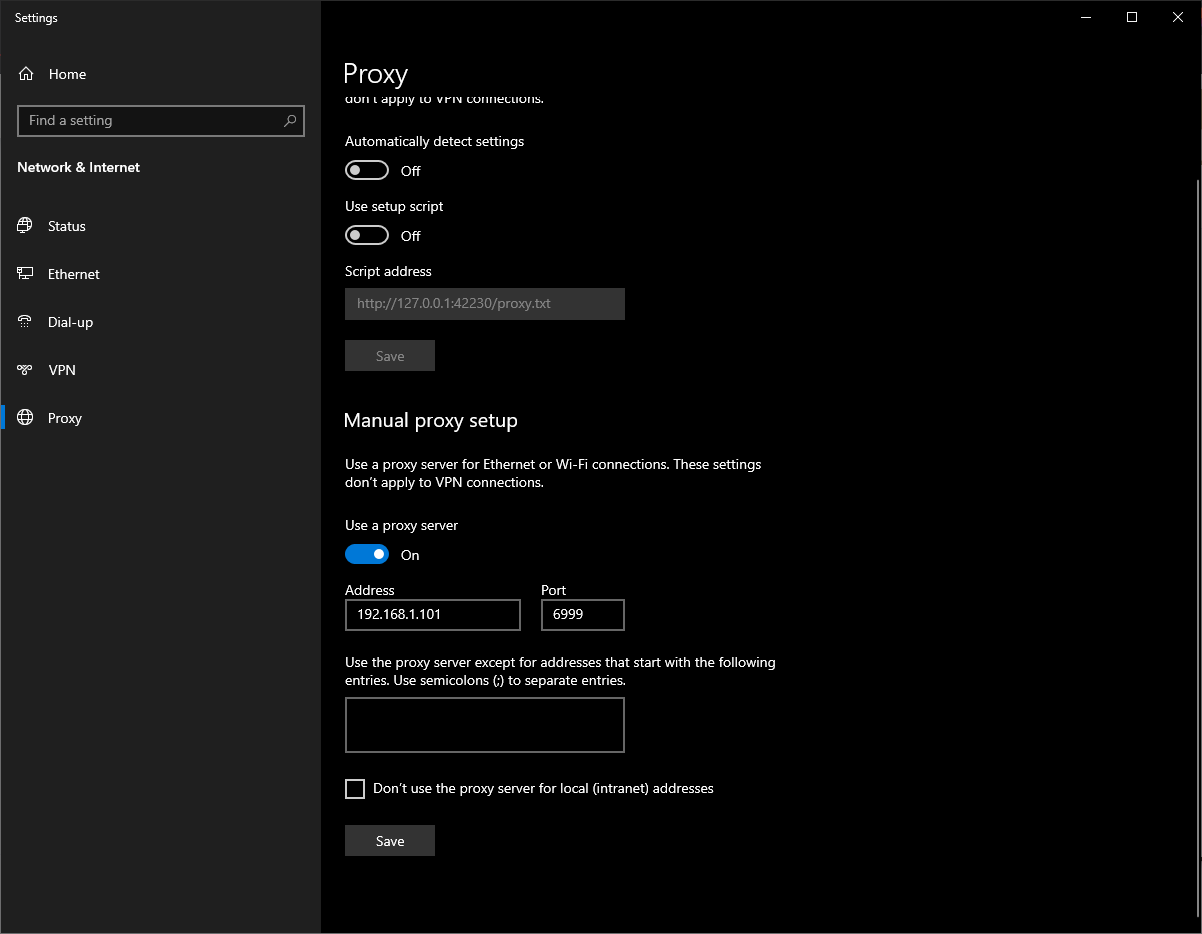
Task: Turn on Automatically detect settings
Action: (367, 171)
